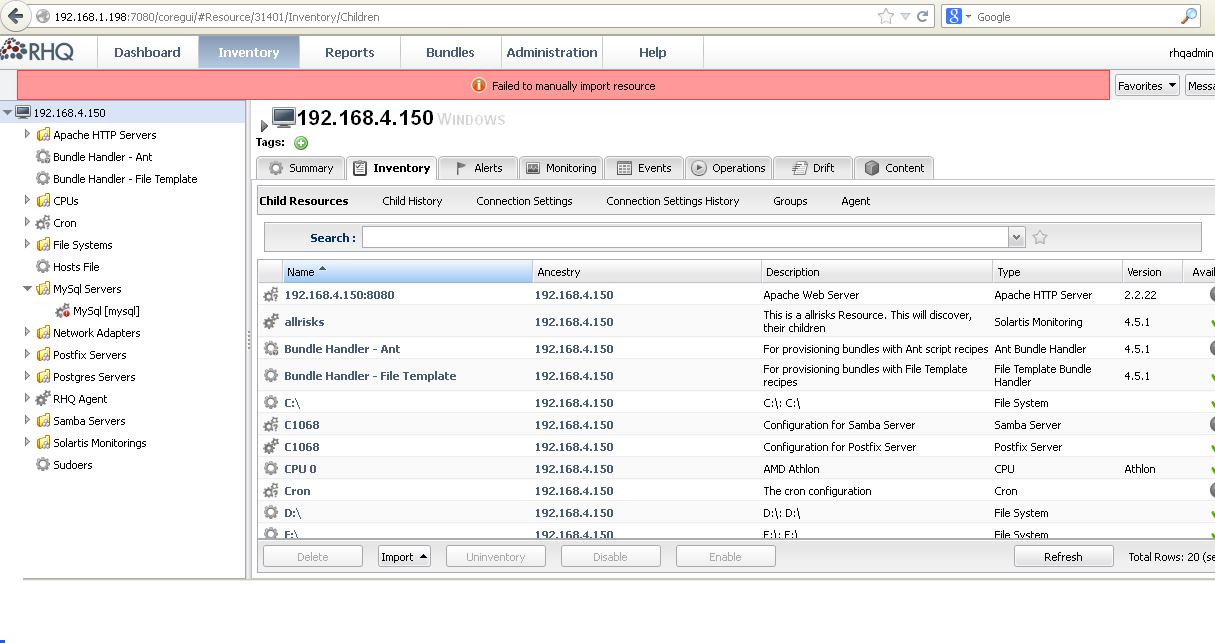Click the server icon on the 192.168.4.150:8080 row

tap(271, 294)
